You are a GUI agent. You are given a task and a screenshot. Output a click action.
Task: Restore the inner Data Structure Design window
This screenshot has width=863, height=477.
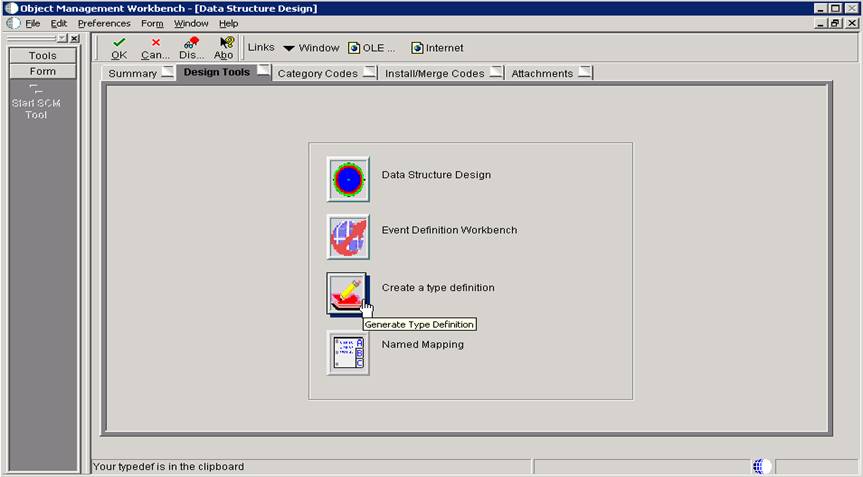[x=835, y=23]
